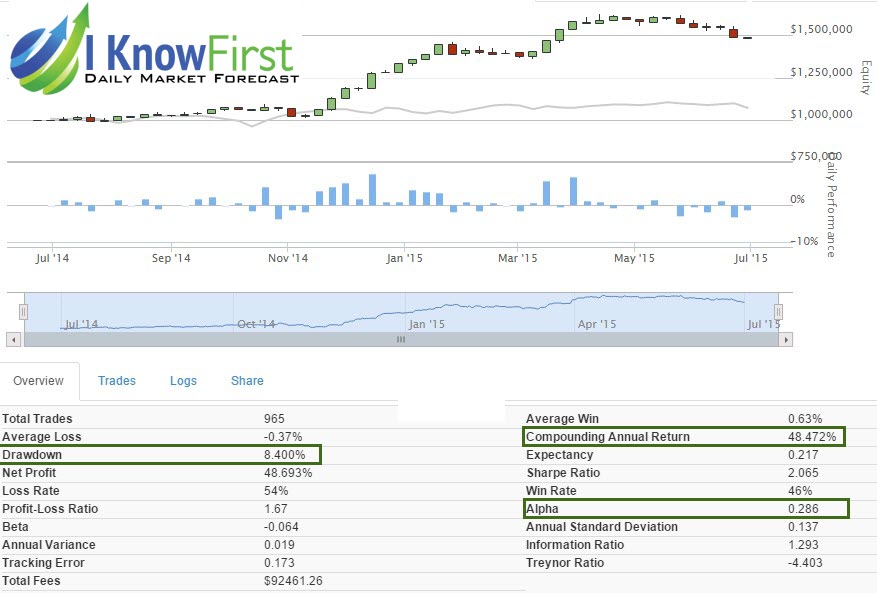Select Compounding Annual Return value 48.472%

(812, 437)
